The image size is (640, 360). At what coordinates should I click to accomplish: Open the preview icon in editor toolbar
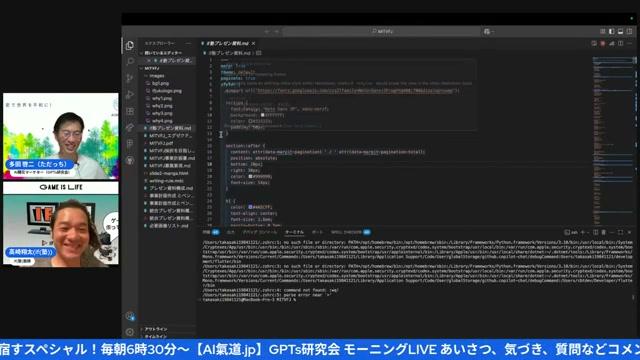coord(593,43)
